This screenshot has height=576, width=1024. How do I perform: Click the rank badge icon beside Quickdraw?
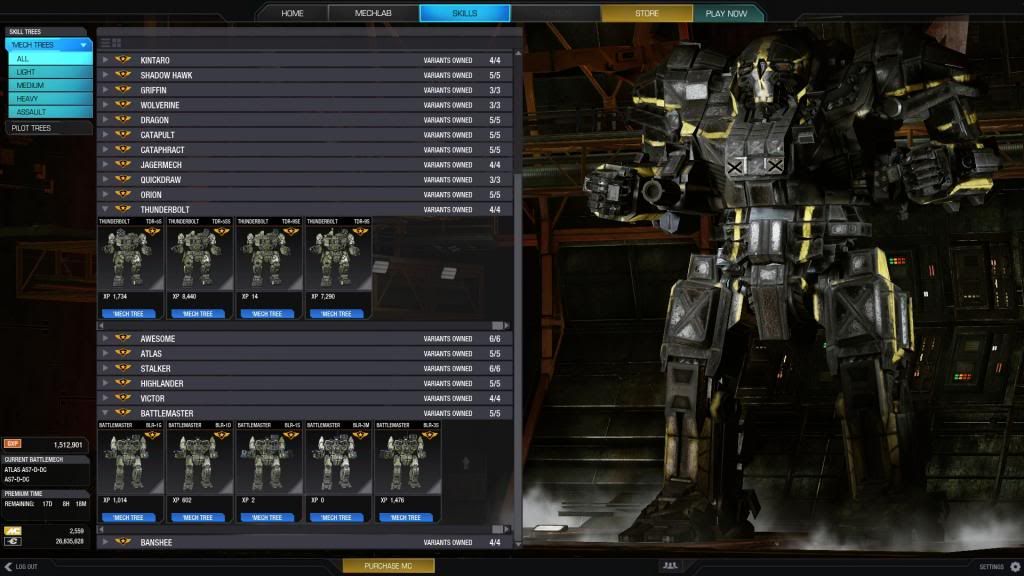(x=123, y=179)
